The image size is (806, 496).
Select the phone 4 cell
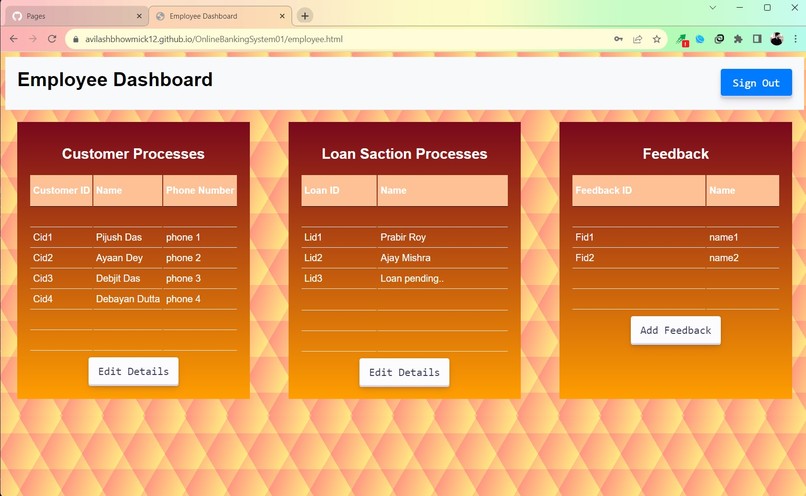click(200, 299)
